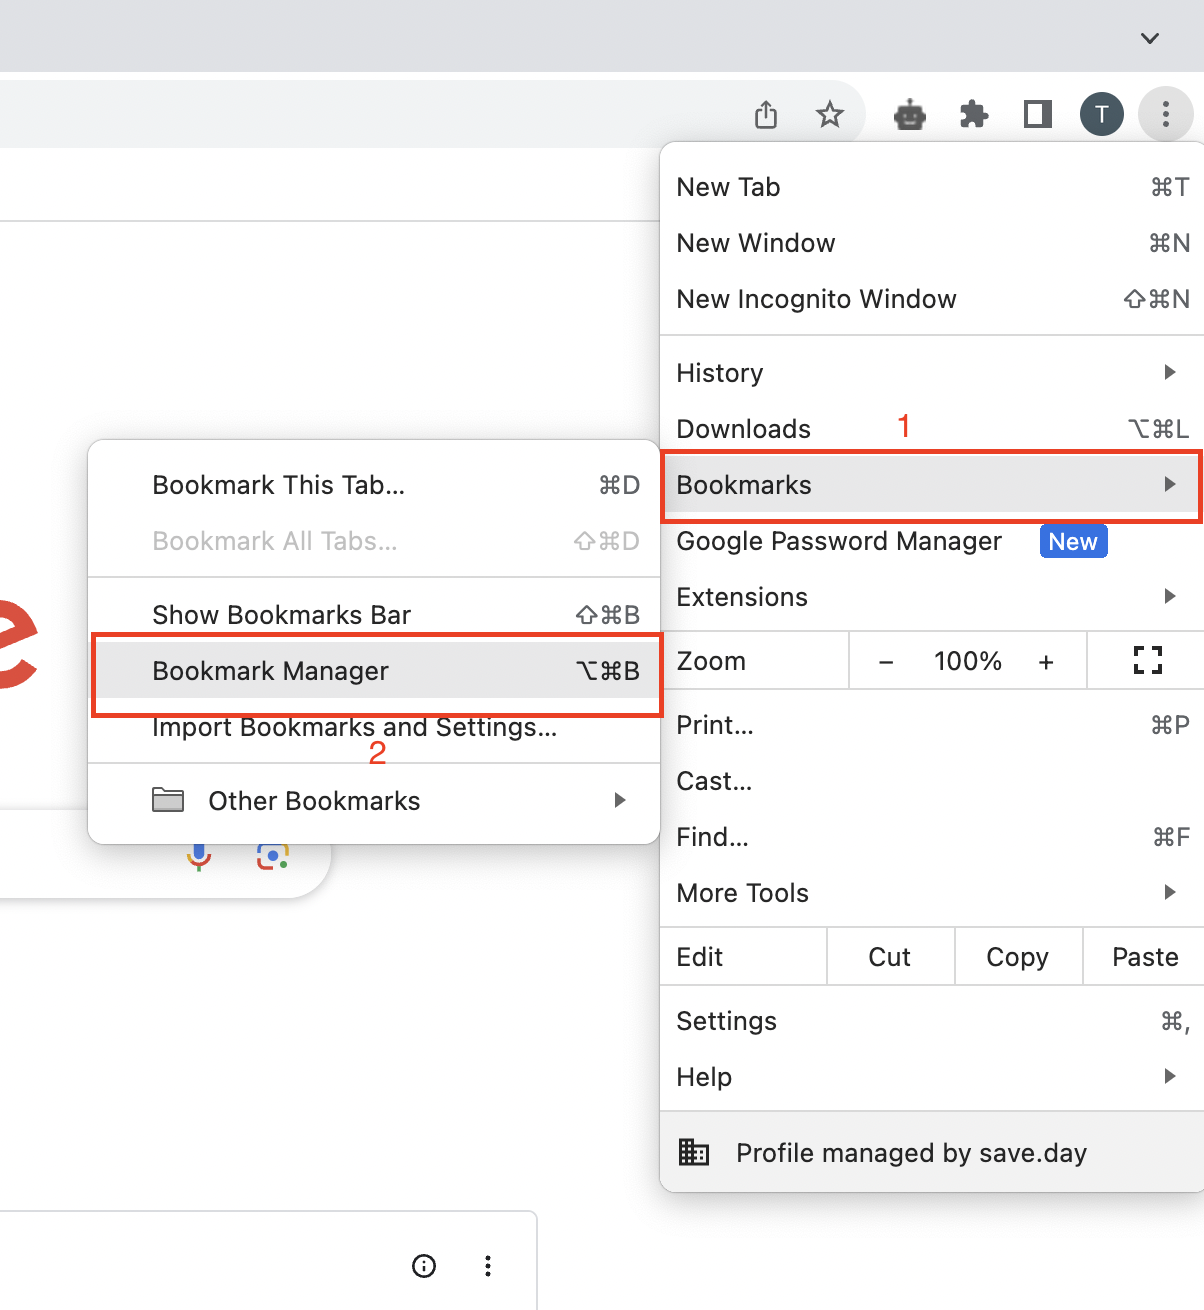The height and width of the screenshot is (1310, 1204).
Task: Select New Incognito Window
Action: pos(816,298)
